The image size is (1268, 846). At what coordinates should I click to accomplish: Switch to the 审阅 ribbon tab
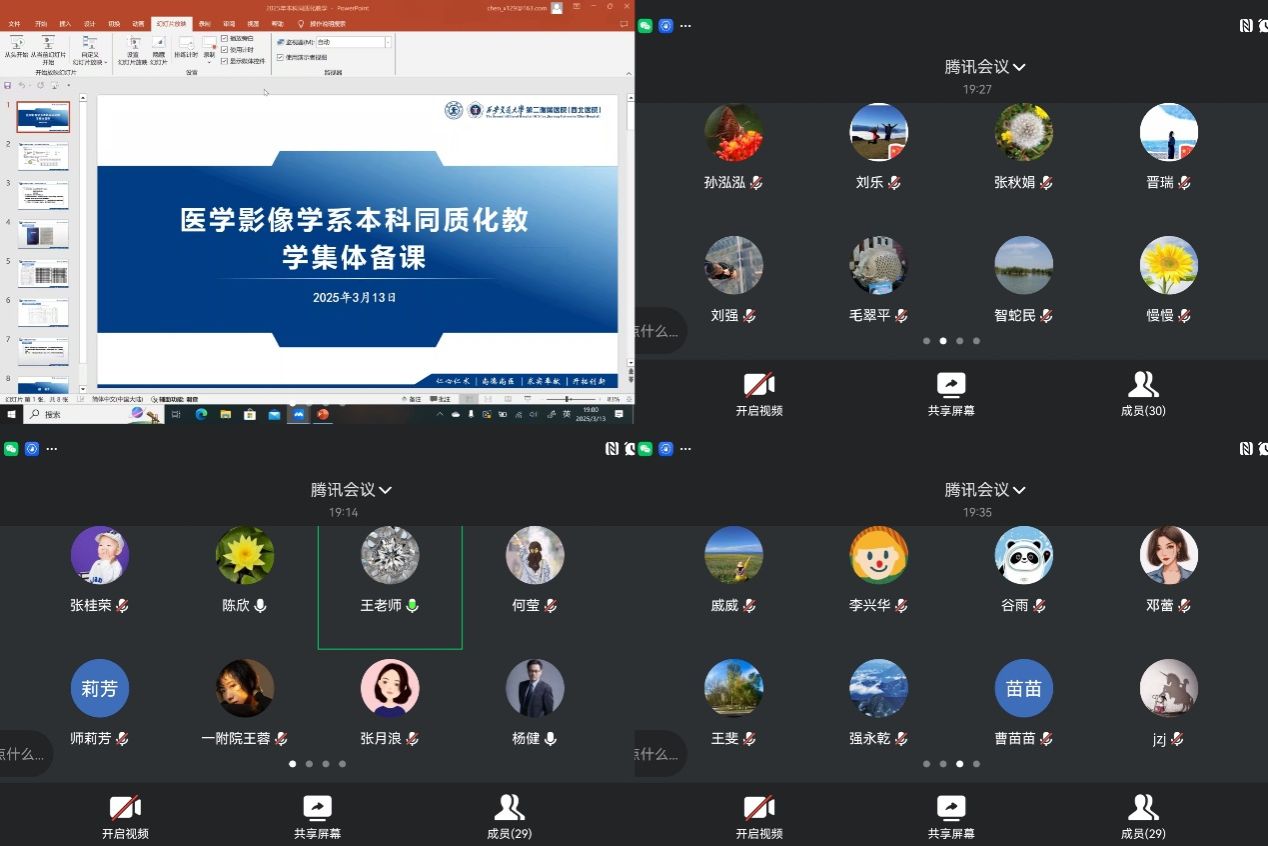[229, 23]
